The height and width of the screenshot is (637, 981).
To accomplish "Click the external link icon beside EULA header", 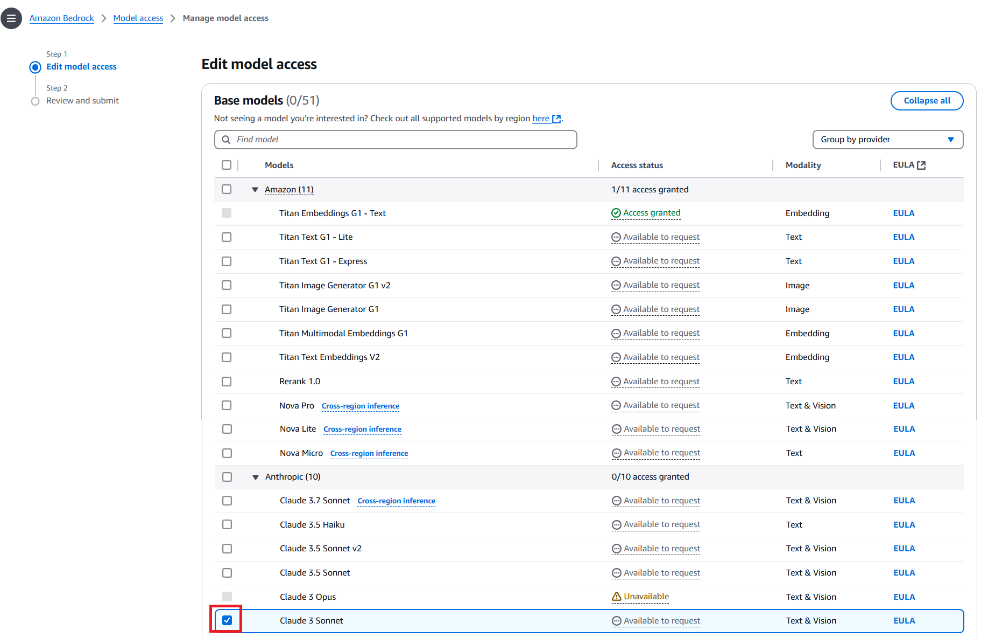I will 921,165.
